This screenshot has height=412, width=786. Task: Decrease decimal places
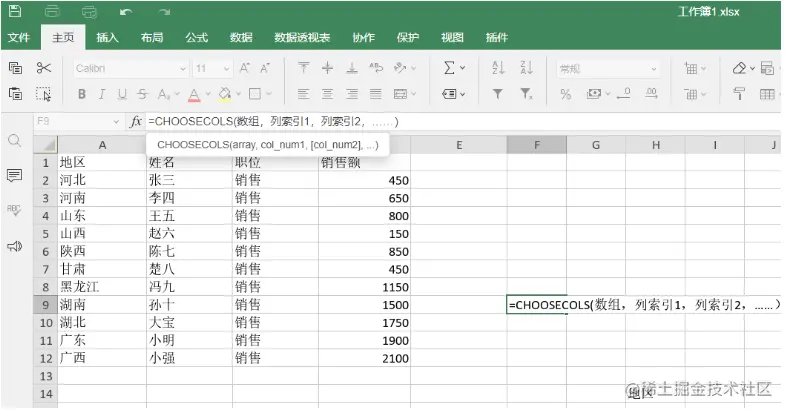(624, 94)
